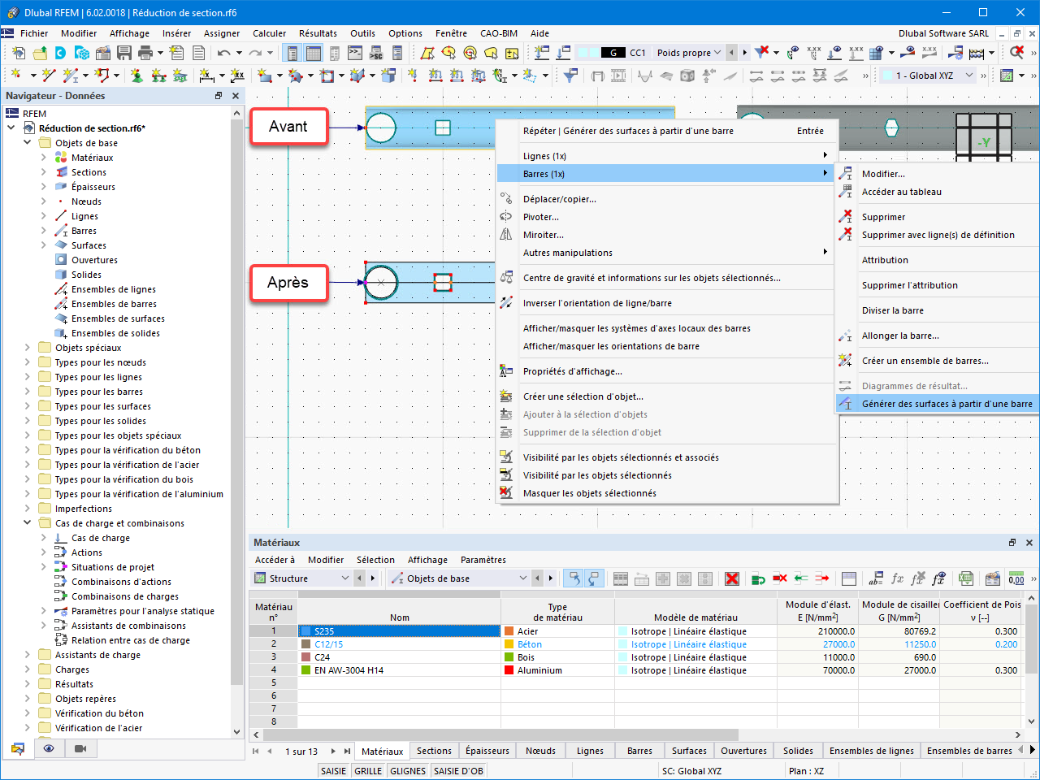Collapse Cas de charge et combinaisons folder

click(27, 523)
